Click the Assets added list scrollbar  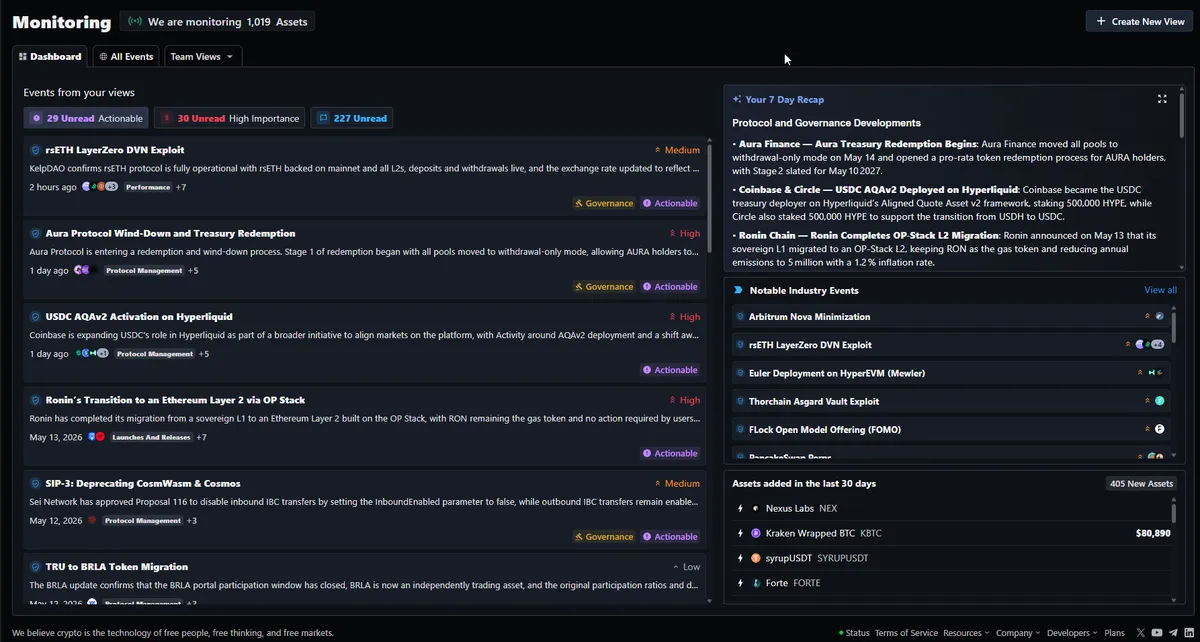click(1174, 512)
